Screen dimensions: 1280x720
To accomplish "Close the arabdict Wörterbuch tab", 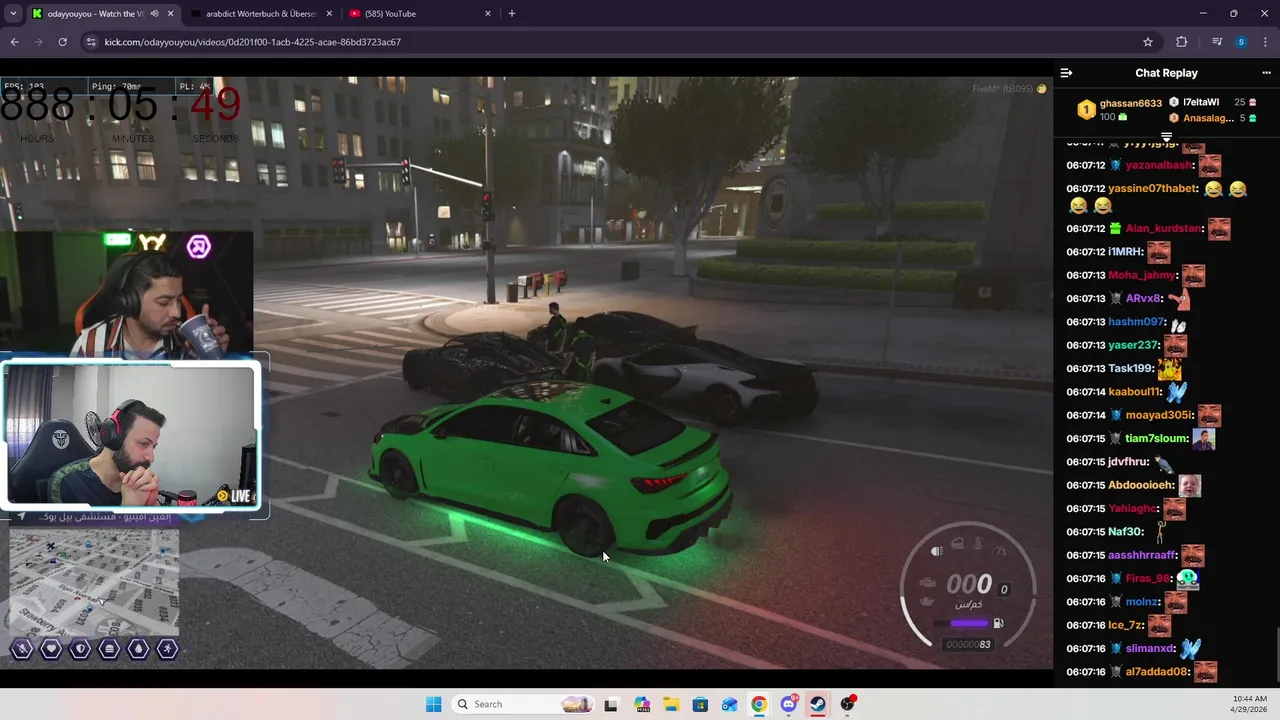I will tap(328, 13).
